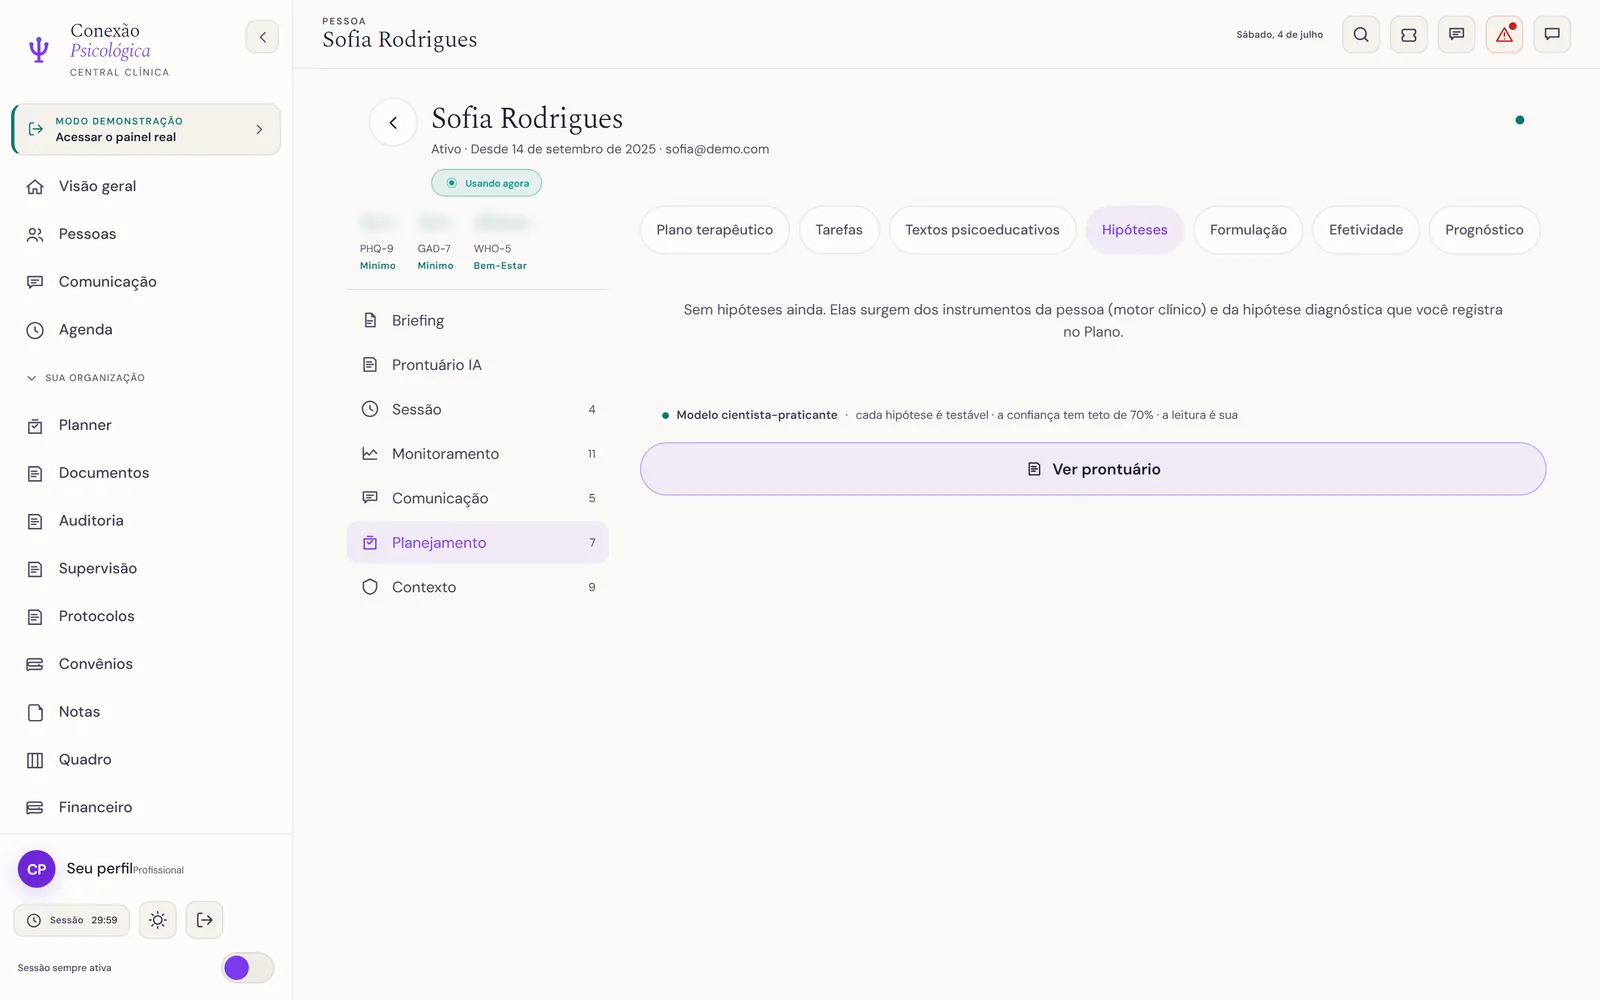Switch to the Formulação tab
This screenshot has width=1600, height=1000.
[1248, 230]
